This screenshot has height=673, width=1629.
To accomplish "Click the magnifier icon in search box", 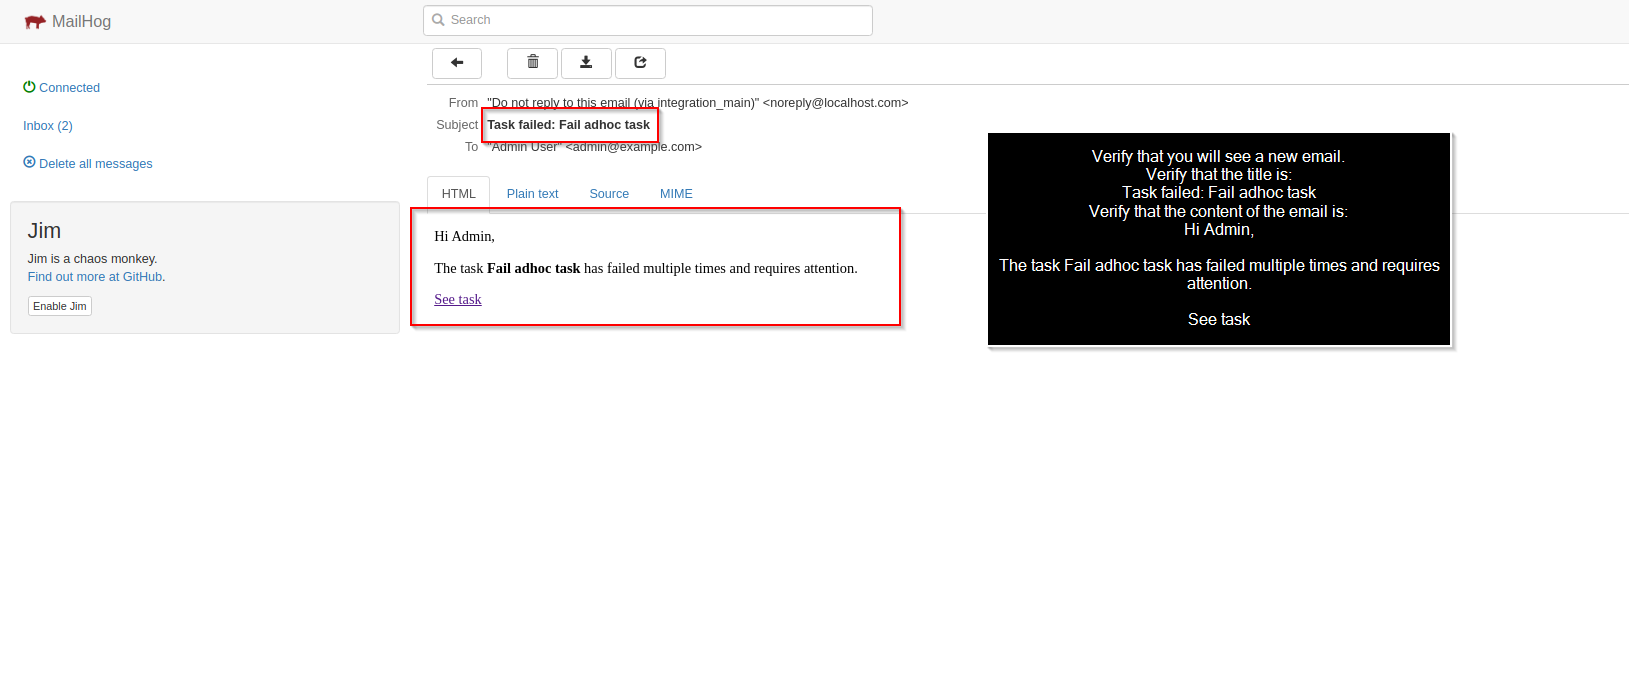I will click(438, 20).
